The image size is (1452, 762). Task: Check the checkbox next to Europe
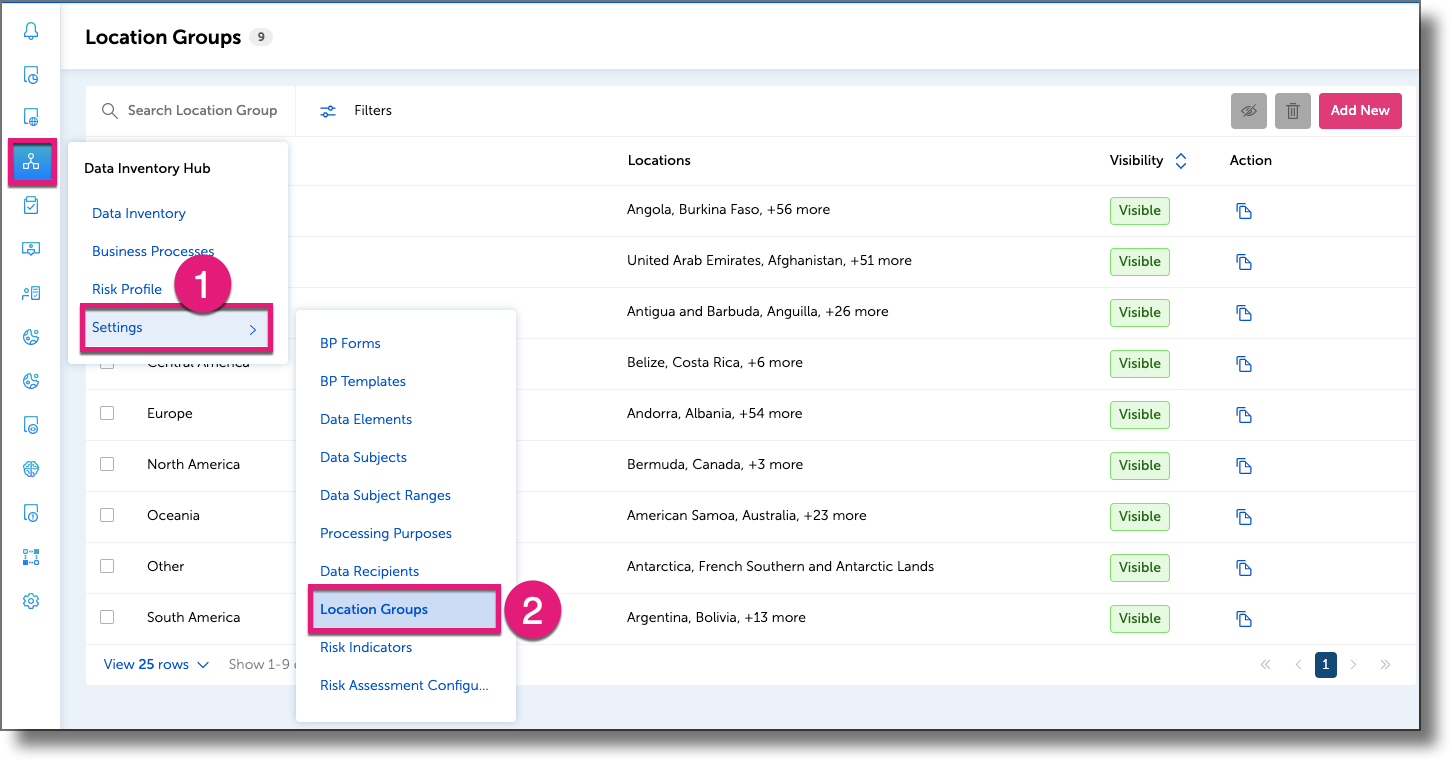pos(107,413)
